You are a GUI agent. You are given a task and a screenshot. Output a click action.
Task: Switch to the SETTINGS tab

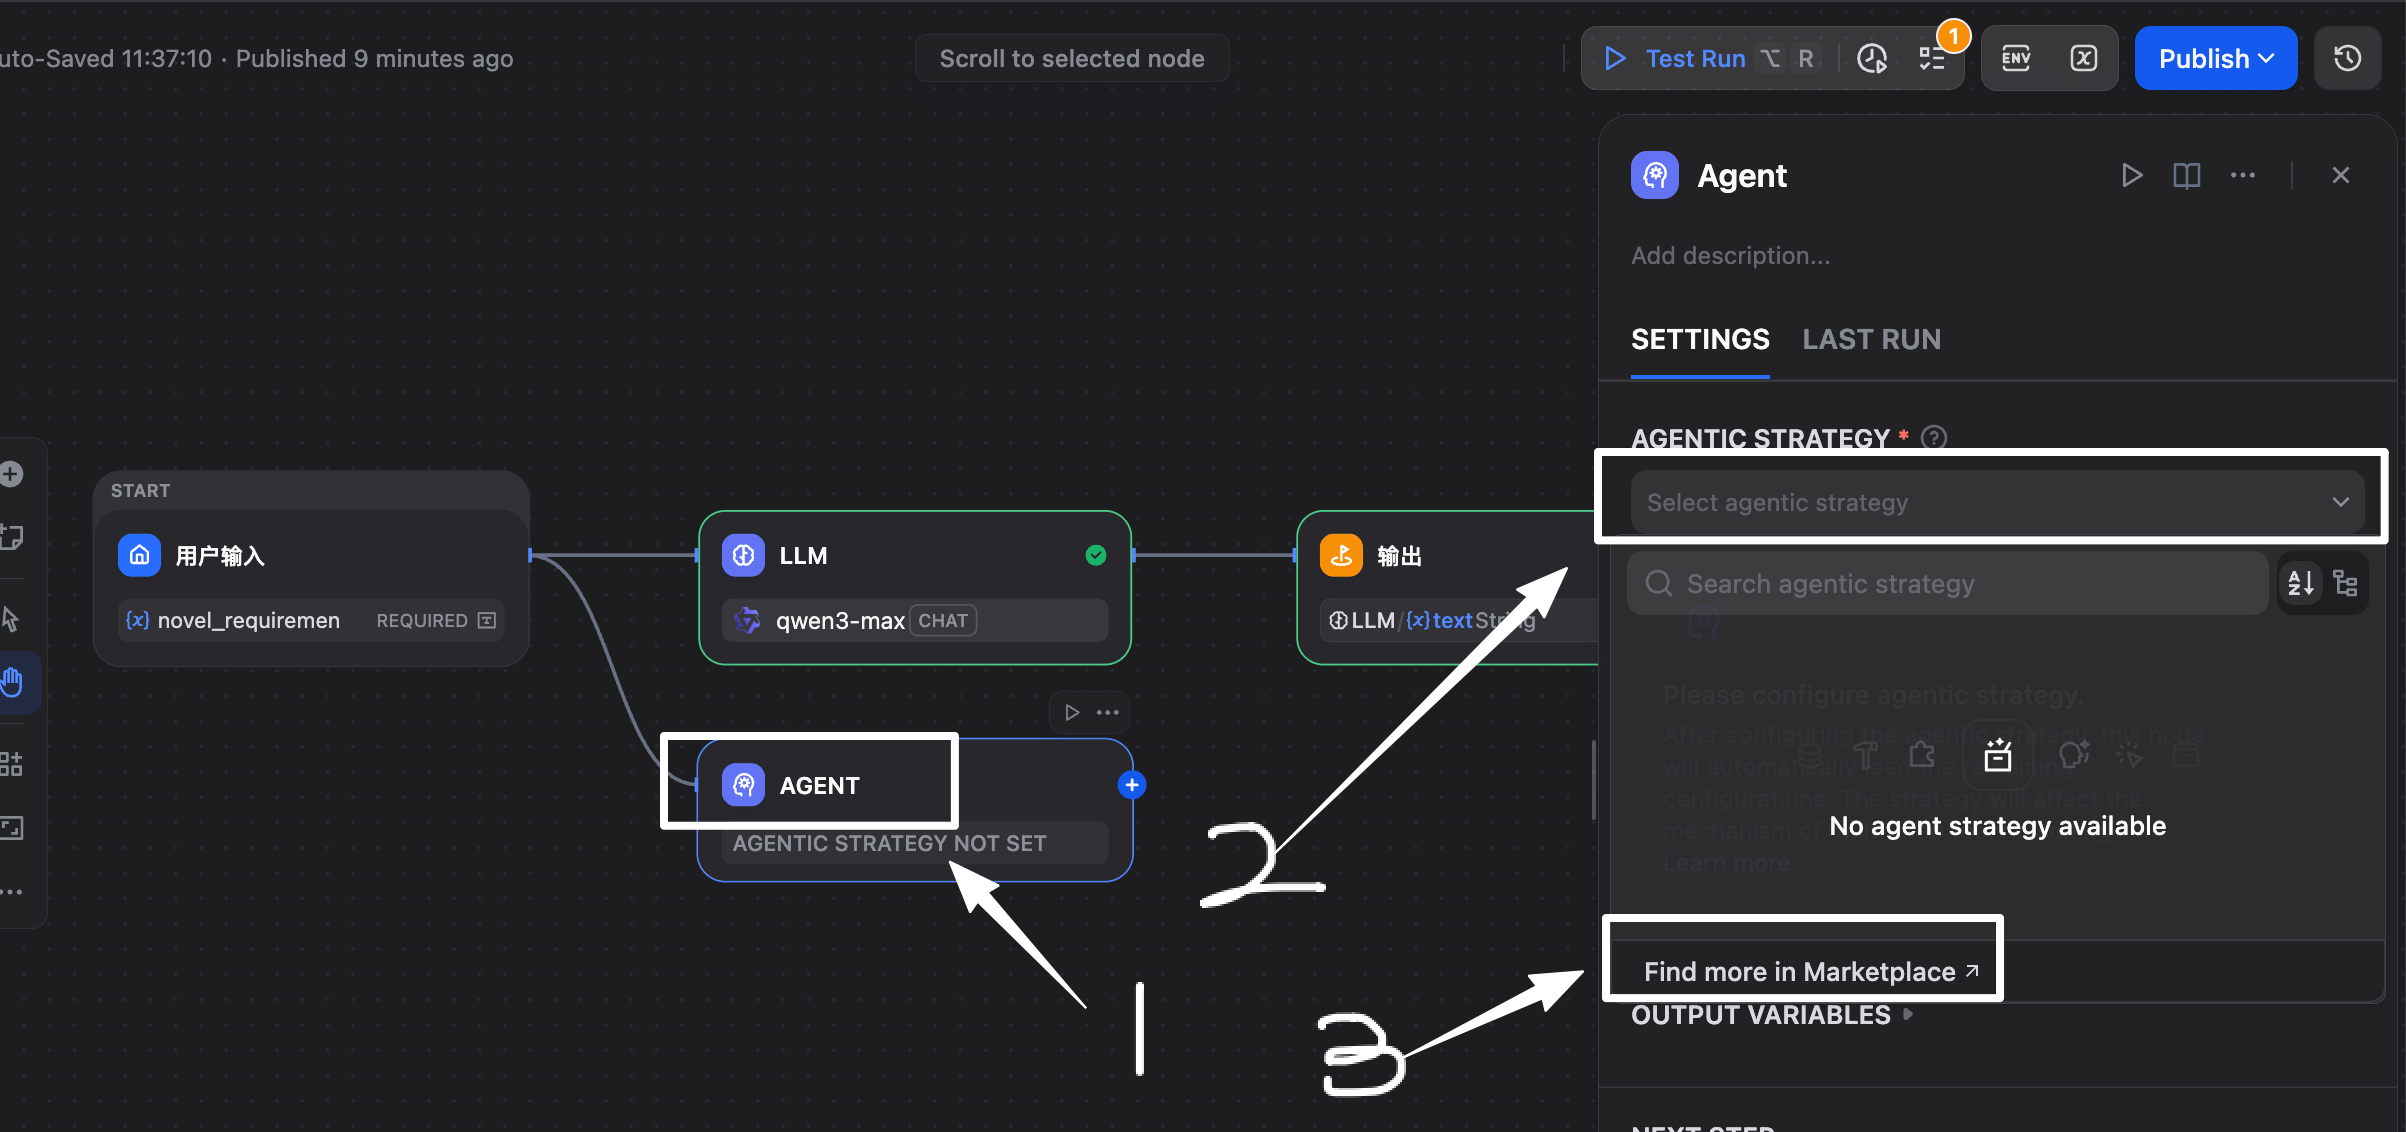(x=1700, y=340)
